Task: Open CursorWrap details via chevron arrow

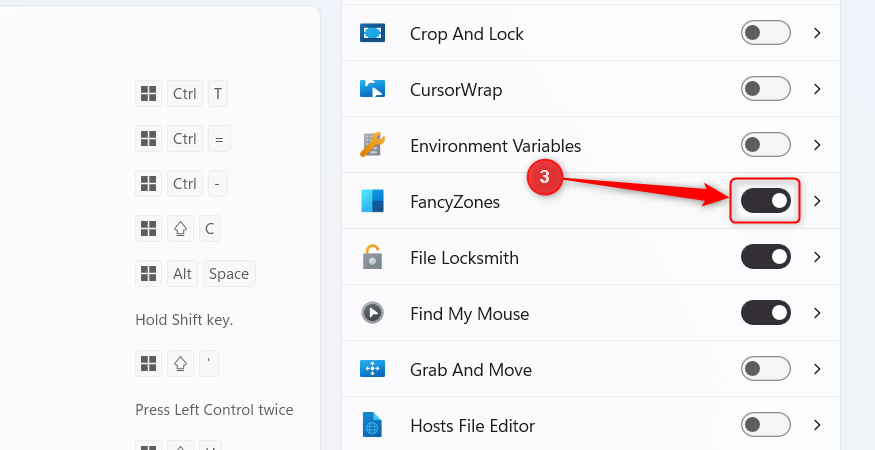Action: (818, 89)
